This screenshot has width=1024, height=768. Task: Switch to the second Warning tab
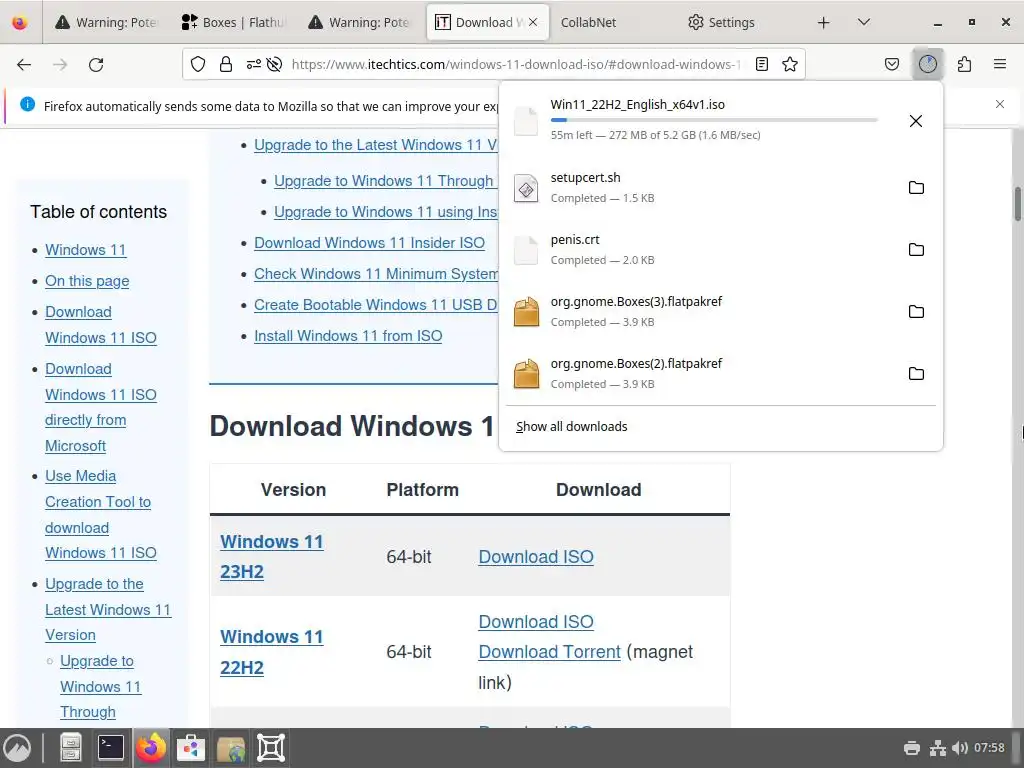(360, 22)
